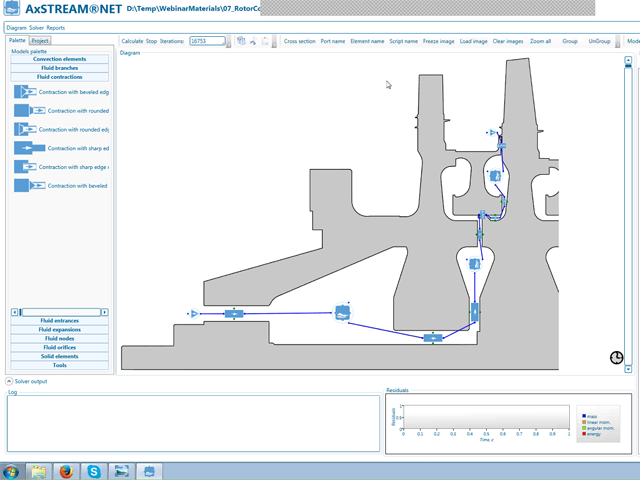Click the cut scissors icon

point(253,41)
